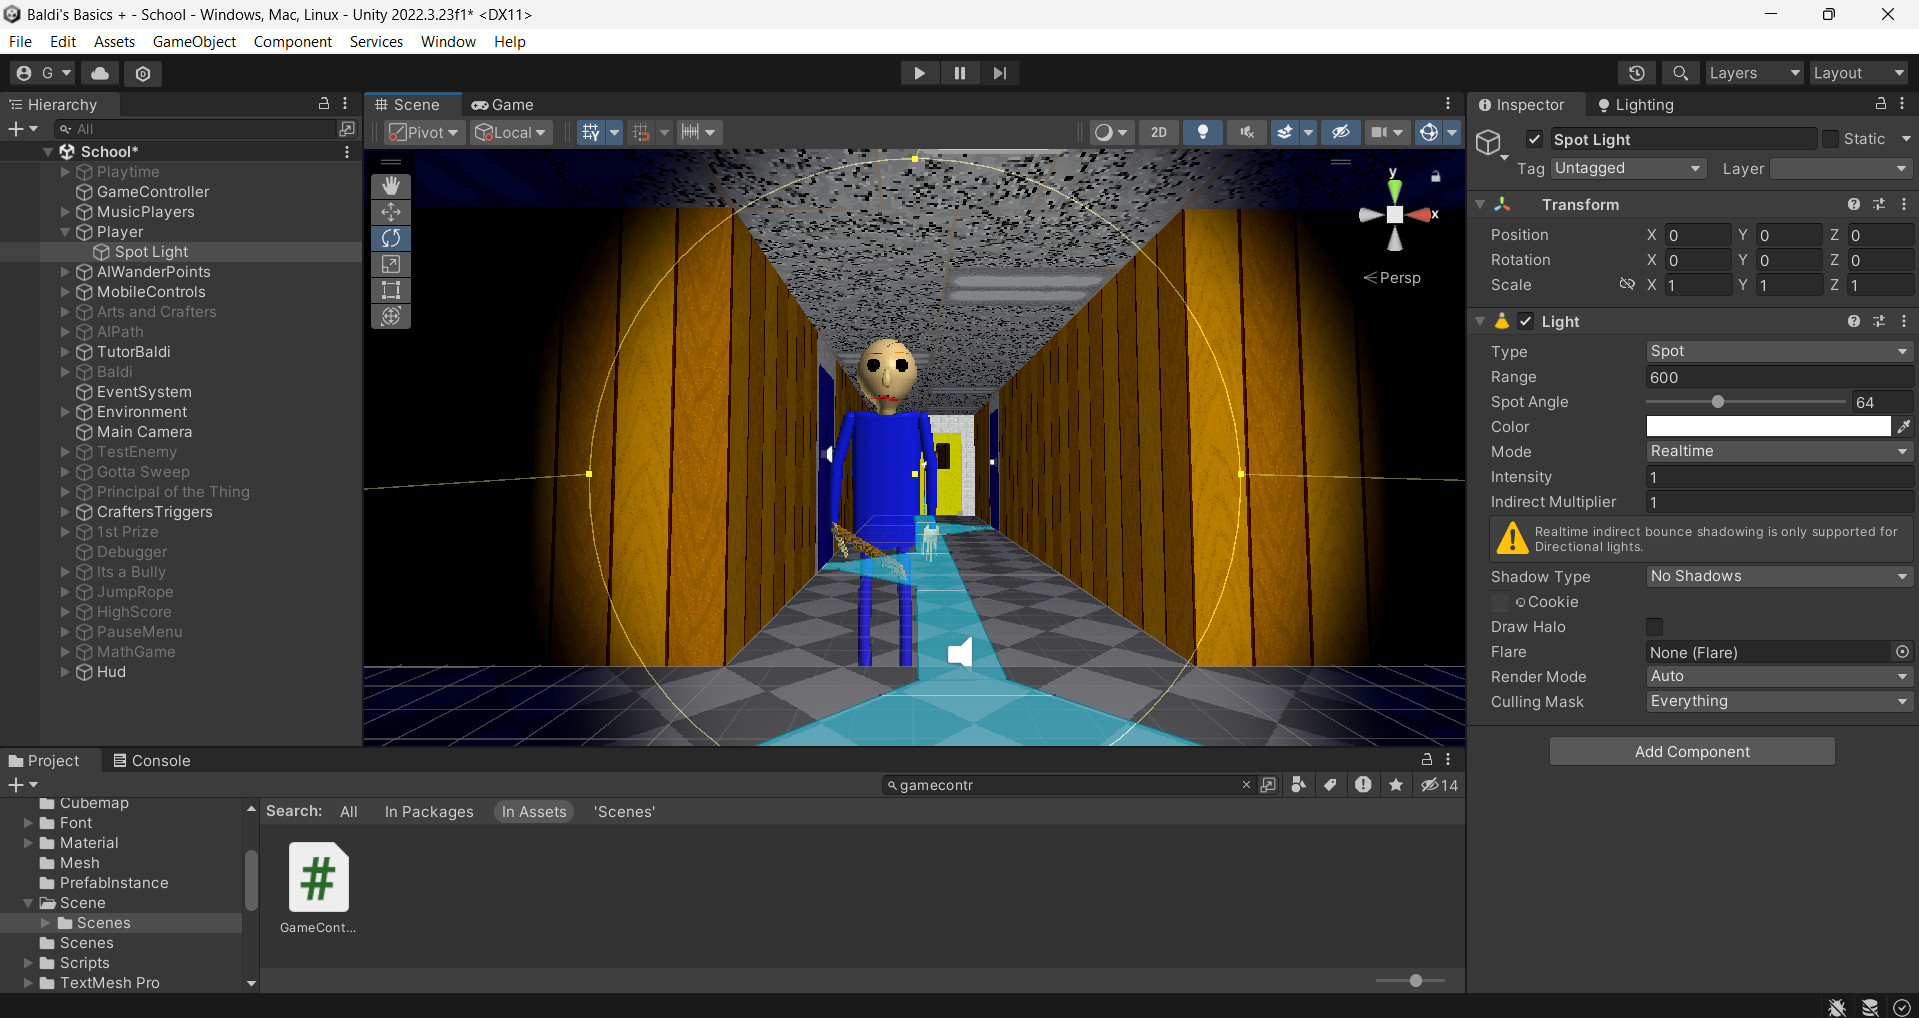Select the Move tool

coord(391,212)
